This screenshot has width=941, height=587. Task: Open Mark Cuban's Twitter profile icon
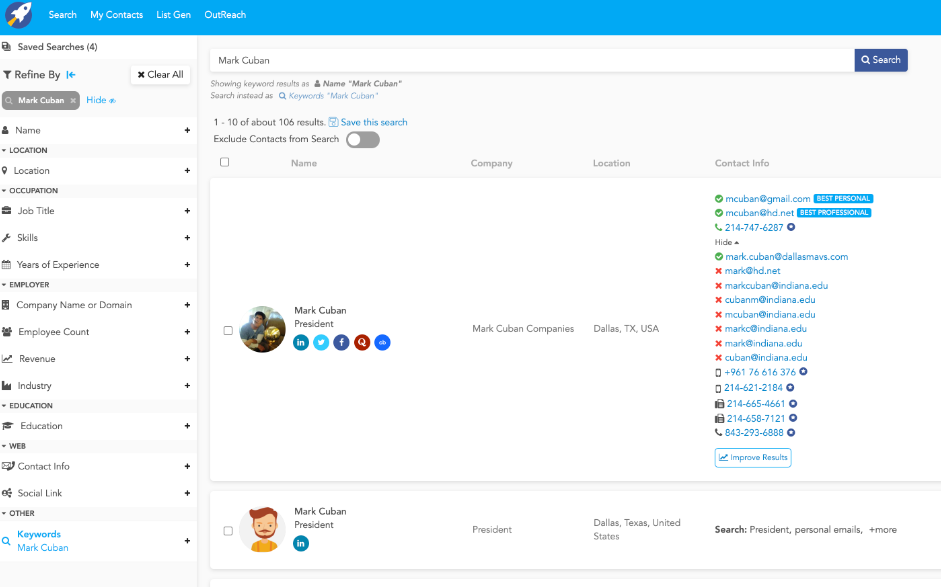pyautogui.click(x=321, y=342)
